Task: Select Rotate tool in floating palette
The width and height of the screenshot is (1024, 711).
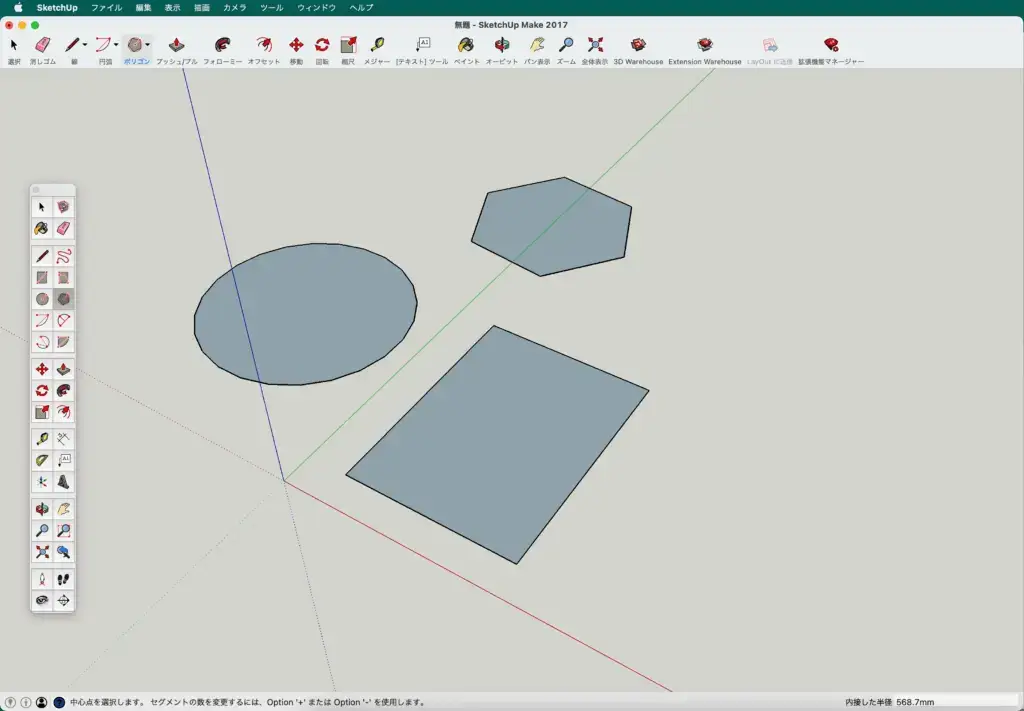Action: tap(42, 391)
